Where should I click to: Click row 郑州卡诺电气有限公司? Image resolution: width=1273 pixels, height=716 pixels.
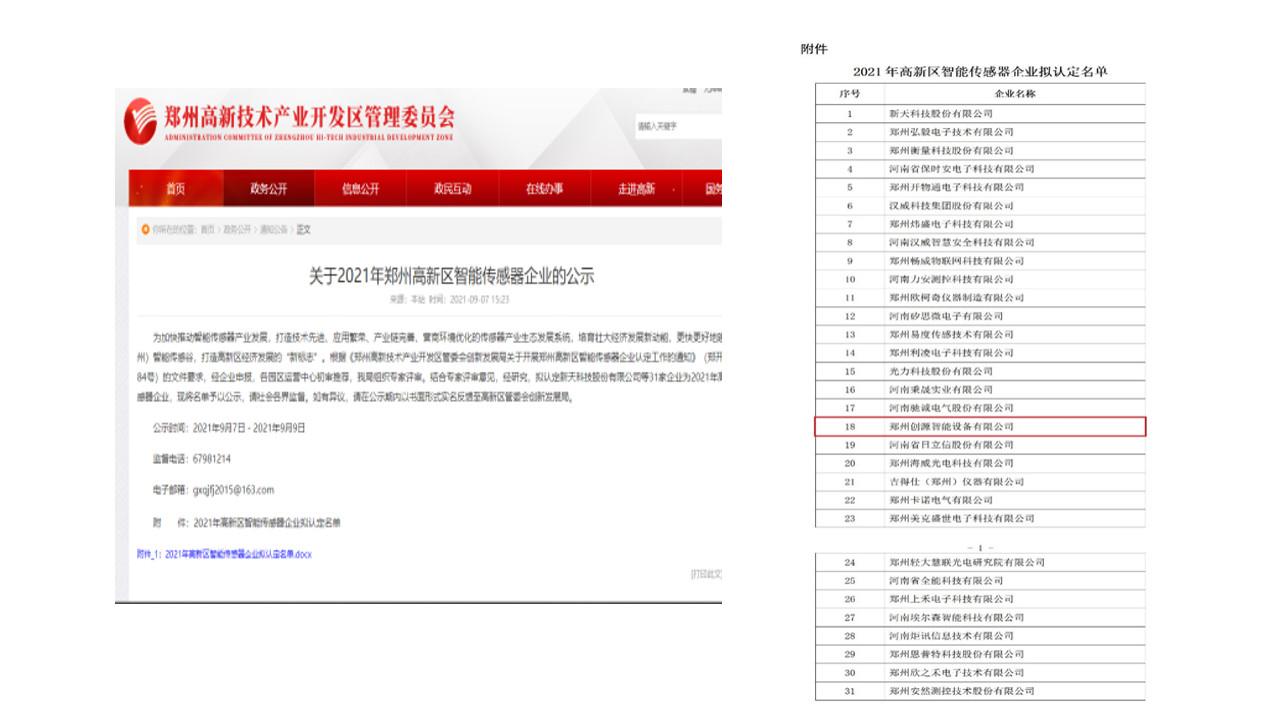tap(980, 500)
